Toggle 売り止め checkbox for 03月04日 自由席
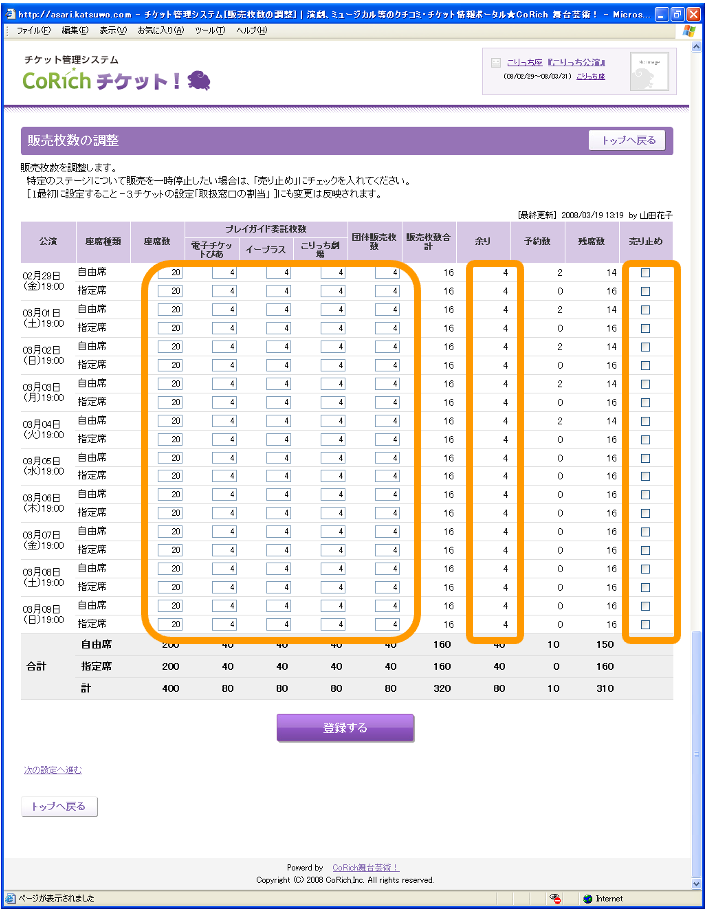This screenshot has height=910, width=708. coord(645,421)
